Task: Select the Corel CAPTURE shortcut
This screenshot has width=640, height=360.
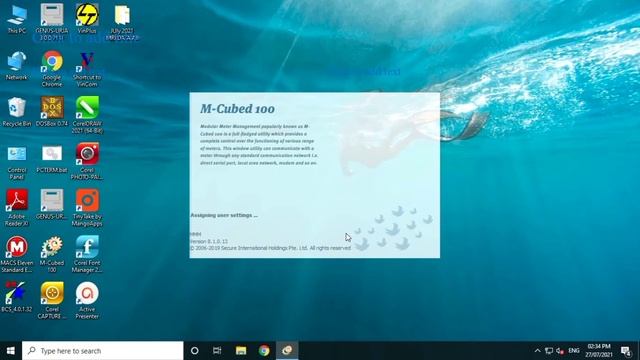Action: (52, 300)
